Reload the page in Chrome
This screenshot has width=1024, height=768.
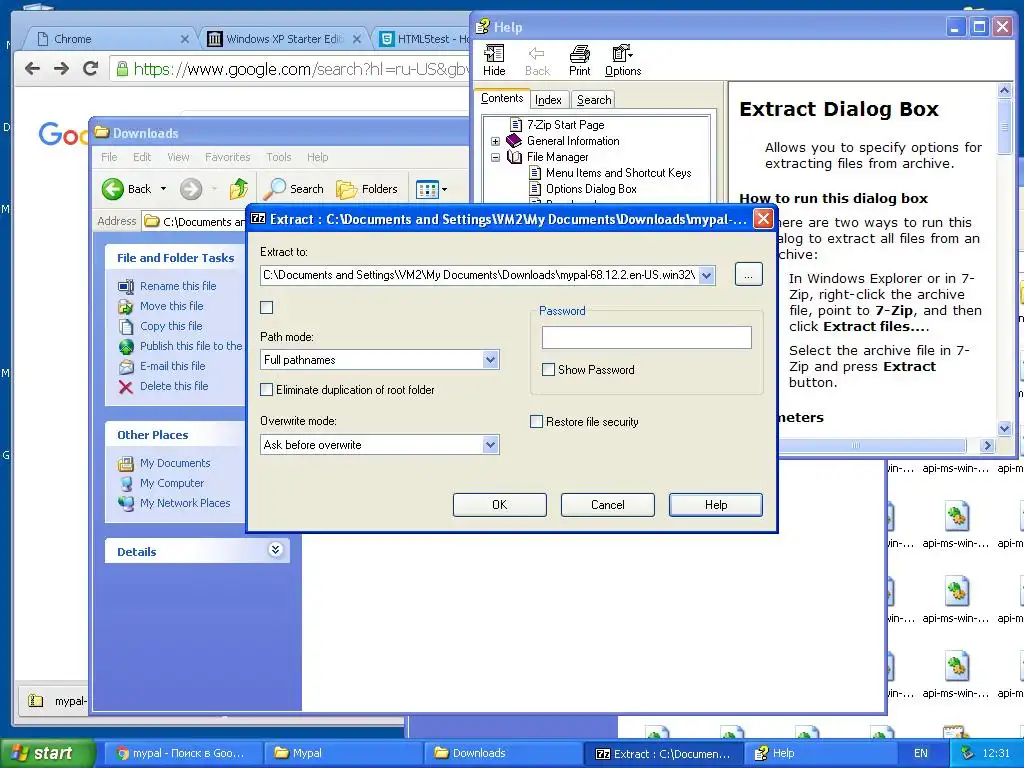point(90,69)
